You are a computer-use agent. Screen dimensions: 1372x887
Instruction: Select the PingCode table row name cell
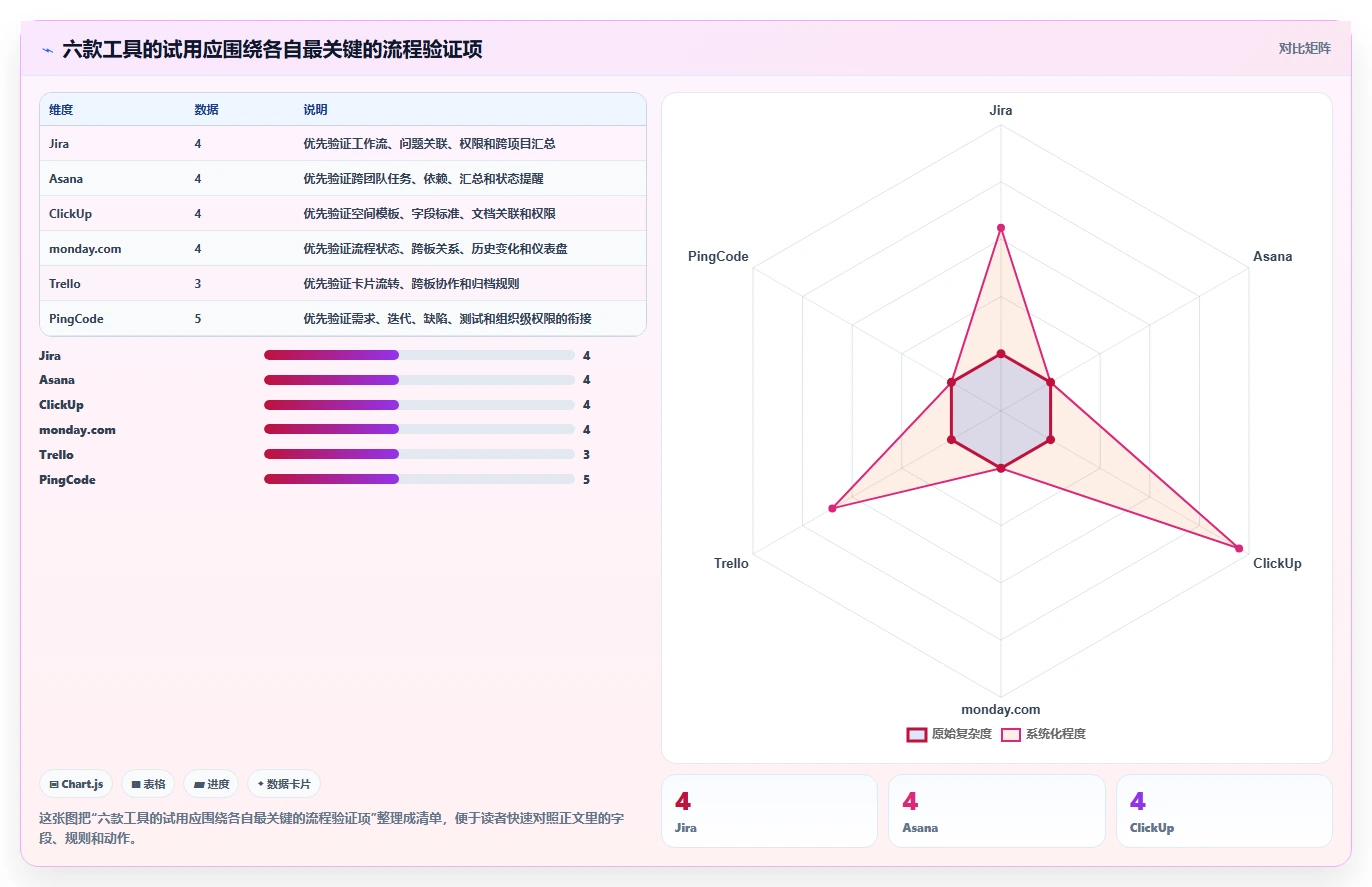click(76, 319)
